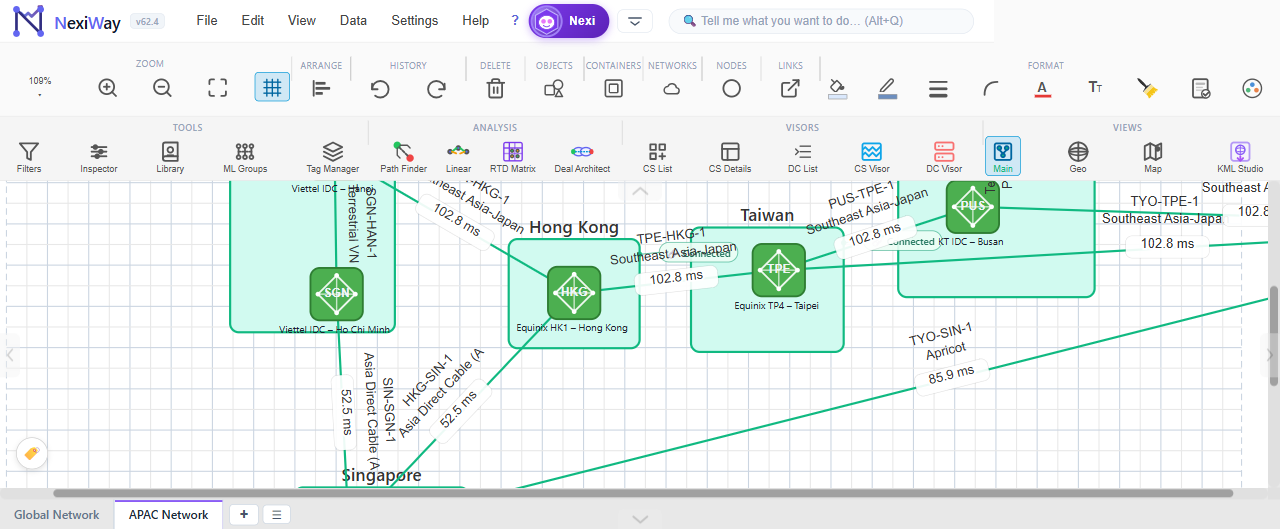Show the CS List visor
This screenshot has width=1280, height=529.
[657, 156]
